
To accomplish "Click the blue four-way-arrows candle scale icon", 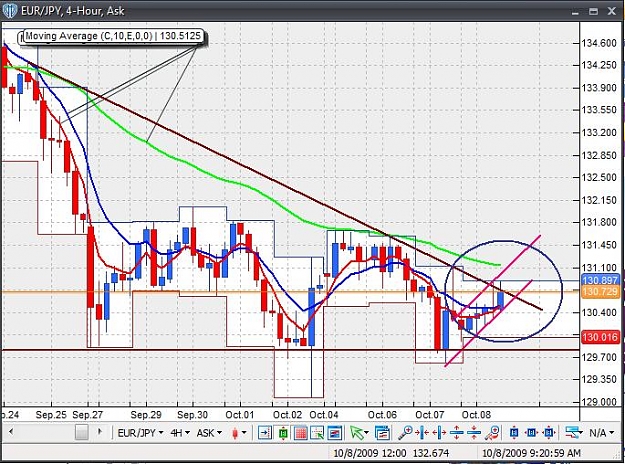I will pos(549,433).
